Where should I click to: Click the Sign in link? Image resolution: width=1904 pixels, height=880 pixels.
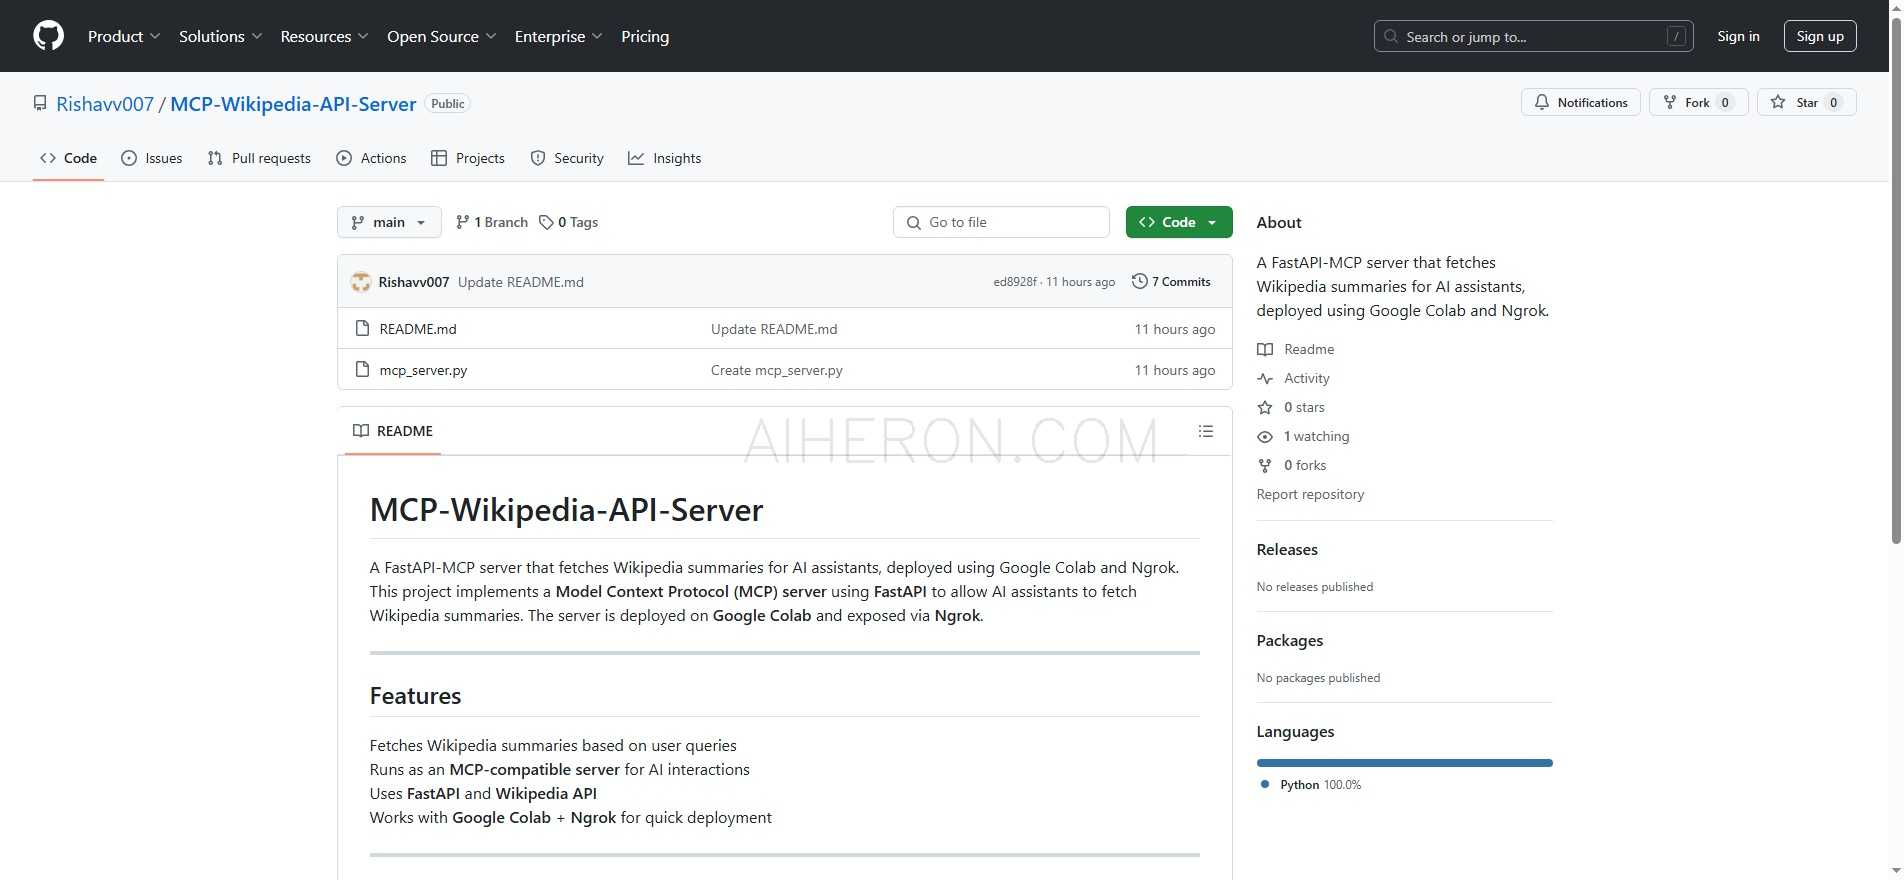1738,36
